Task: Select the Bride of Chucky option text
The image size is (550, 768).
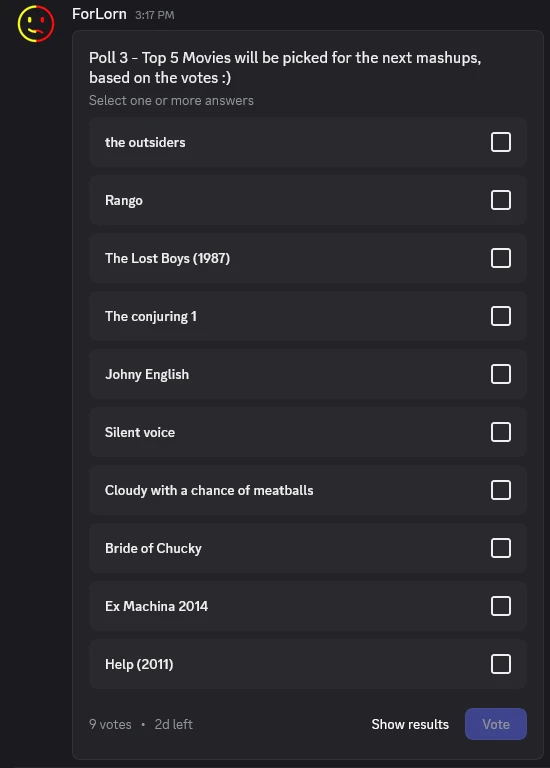Action: point(153,549)
